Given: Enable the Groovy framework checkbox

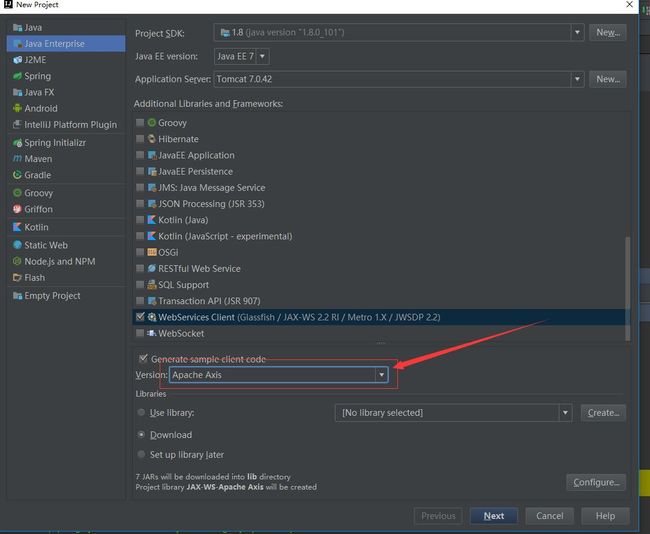Looking at the screenshot, I should point(140,123).
